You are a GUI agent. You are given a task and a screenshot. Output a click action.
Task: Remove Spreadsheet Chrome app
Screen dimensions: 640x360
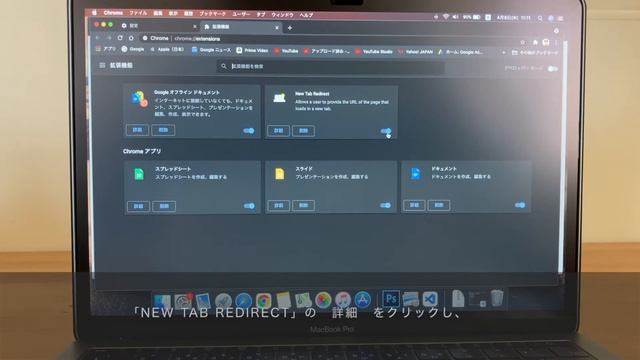click(x=164, y=206)
